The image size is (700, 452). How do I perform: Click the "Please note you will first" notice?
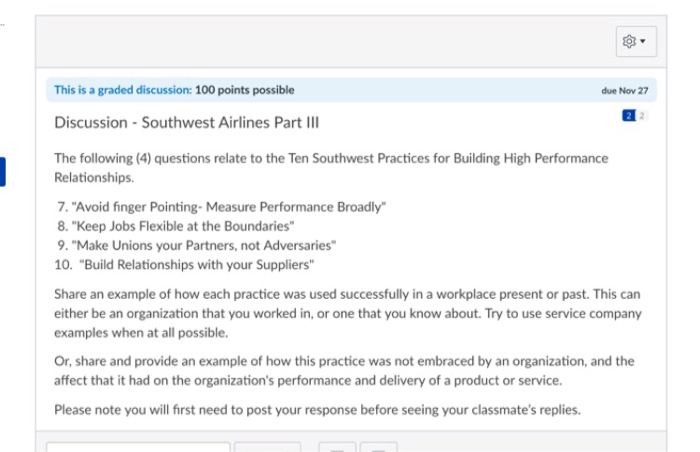(317, 410)
